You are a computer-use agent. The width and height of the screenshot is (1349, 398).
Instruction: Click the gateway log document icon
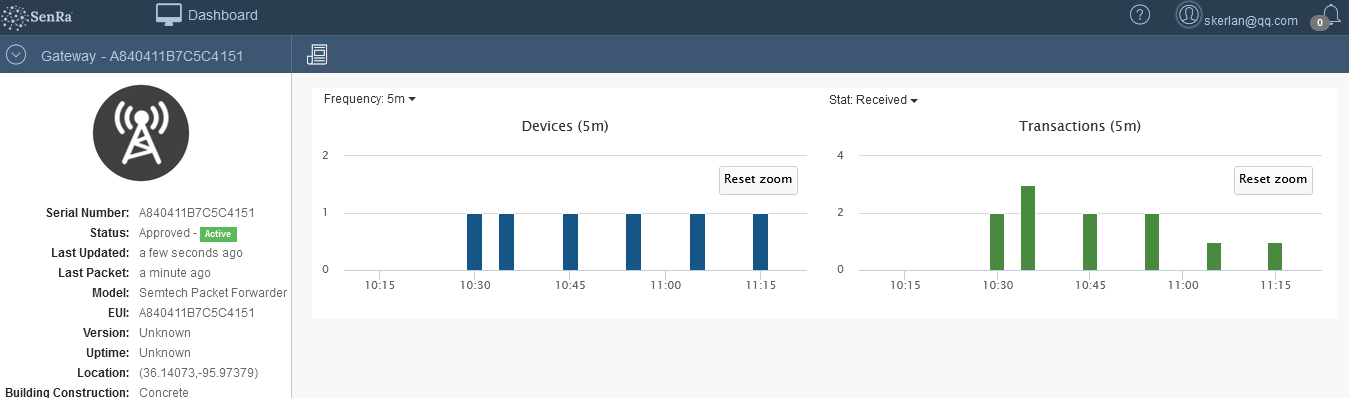(x=317, y=54)
